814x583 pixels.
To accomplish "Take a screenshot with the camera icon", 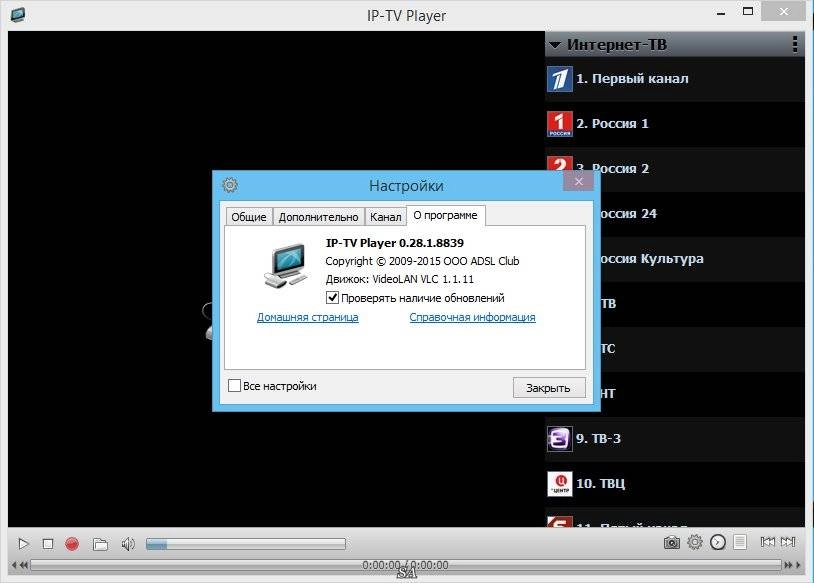I will pyautogui.click(x=672, y=543).
